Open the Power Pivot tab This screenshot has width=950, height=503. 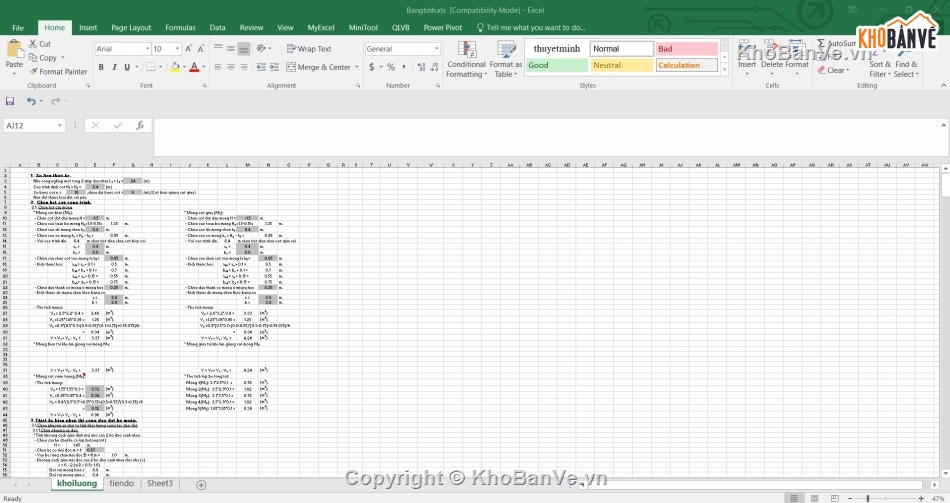pos(442,27)
